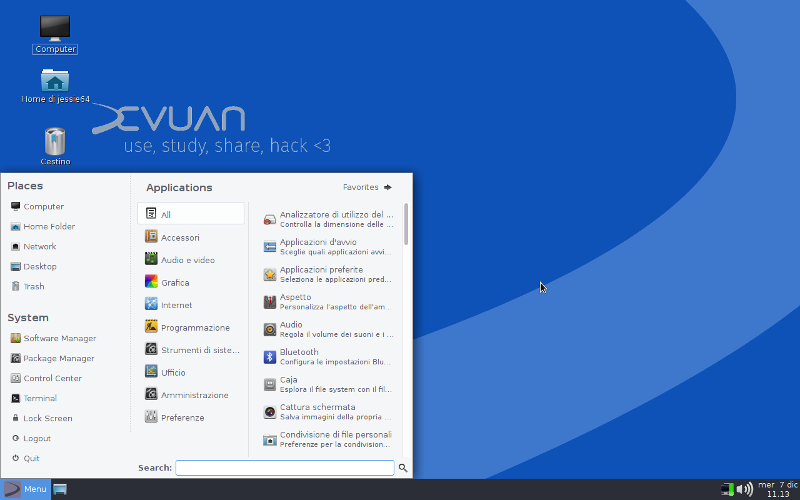Open network tray icon
Screen dimensions: 800x500
(x=728, y=490)
